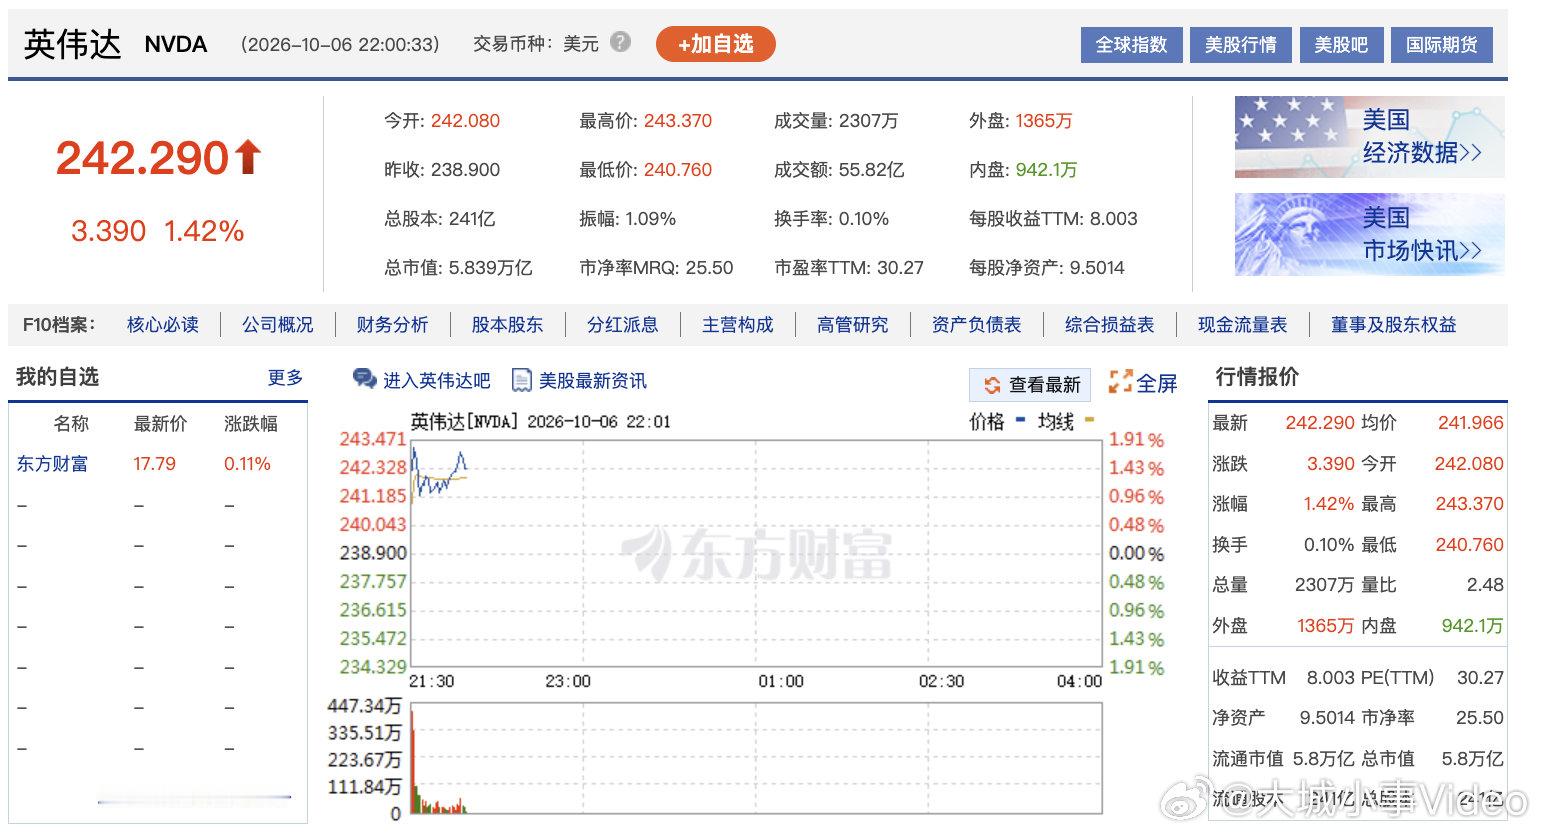Open 东方财富 in the watchlist

point(52,464)
